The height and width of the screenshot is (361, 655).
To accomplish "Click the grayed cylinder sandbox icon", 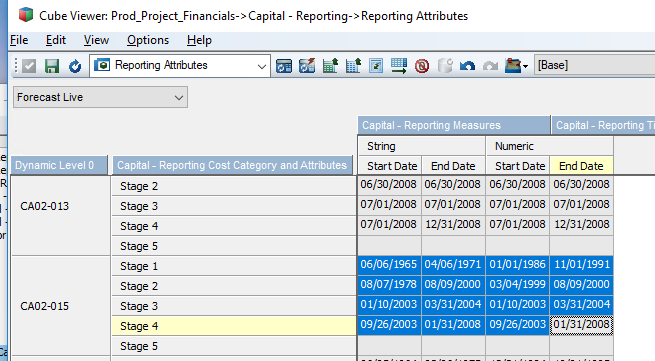I will tap(445, 66).
